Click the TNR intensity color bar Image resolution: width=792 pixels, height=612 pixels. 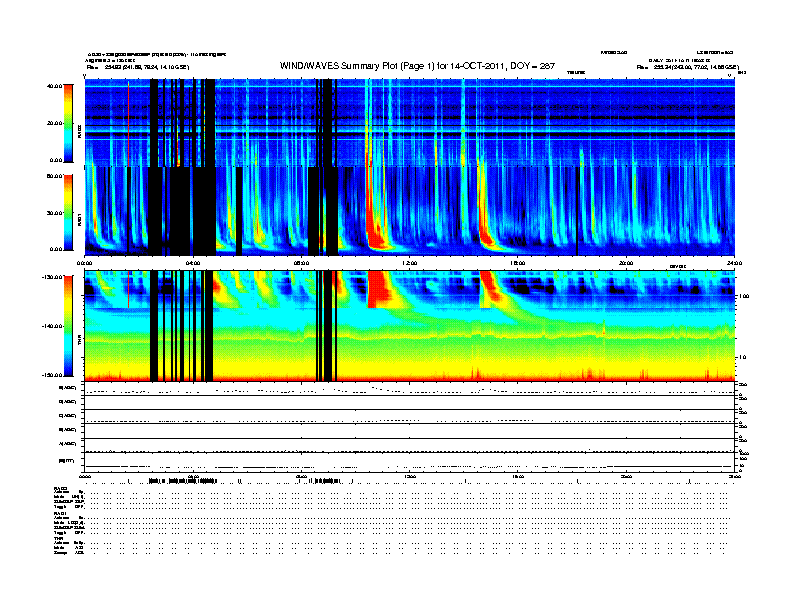coord(68,326)
